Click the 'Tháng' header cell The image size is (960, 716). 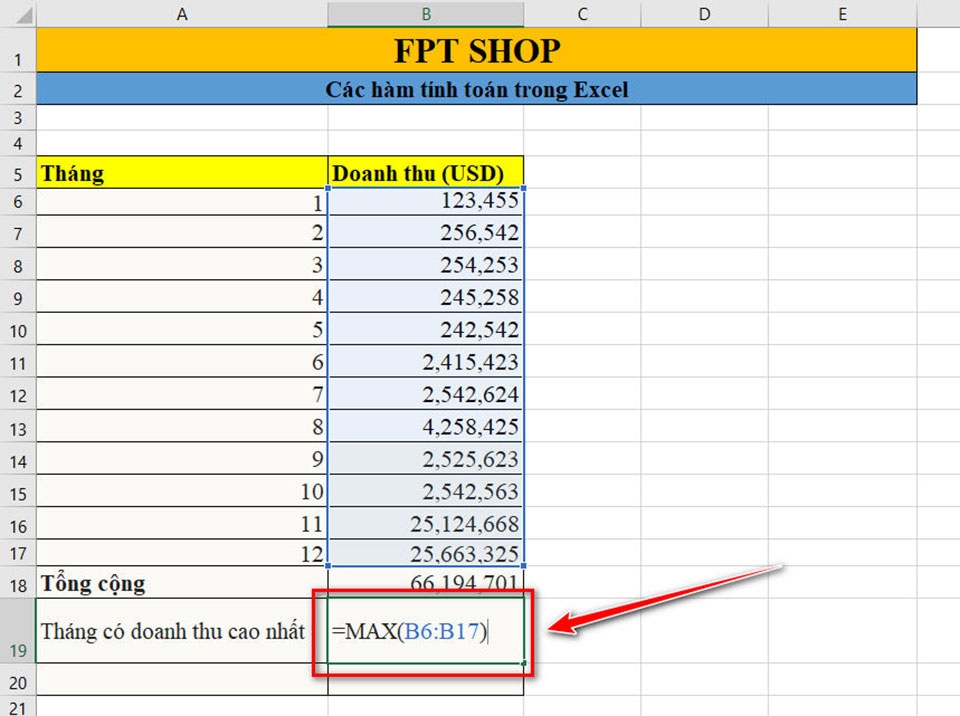pyautogui.click(x=182, y=172)
